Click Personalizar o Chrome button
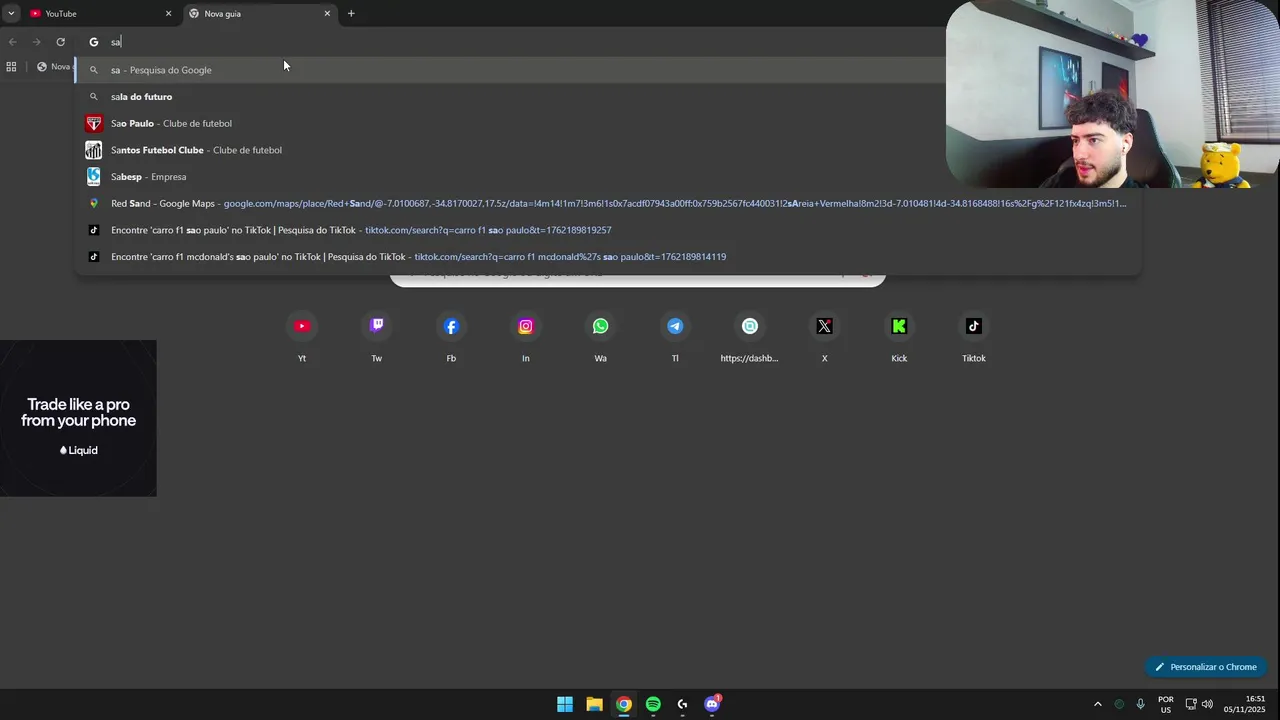The width and height of the screenshot is (1280, 720). (1206, 667)
